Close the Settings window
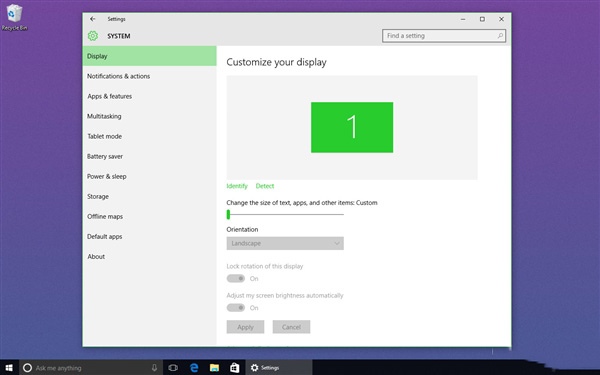This screenshot has width=600, height=375. [501, 19]
